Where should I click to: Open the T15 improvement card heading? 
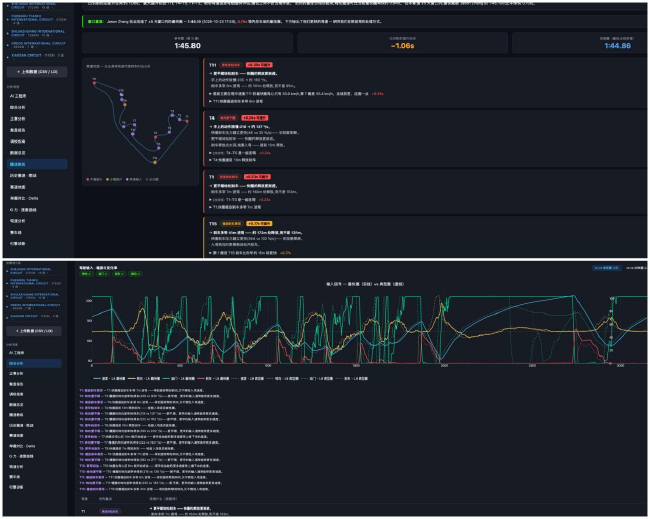pyautogui.click(x=213, y=224)
